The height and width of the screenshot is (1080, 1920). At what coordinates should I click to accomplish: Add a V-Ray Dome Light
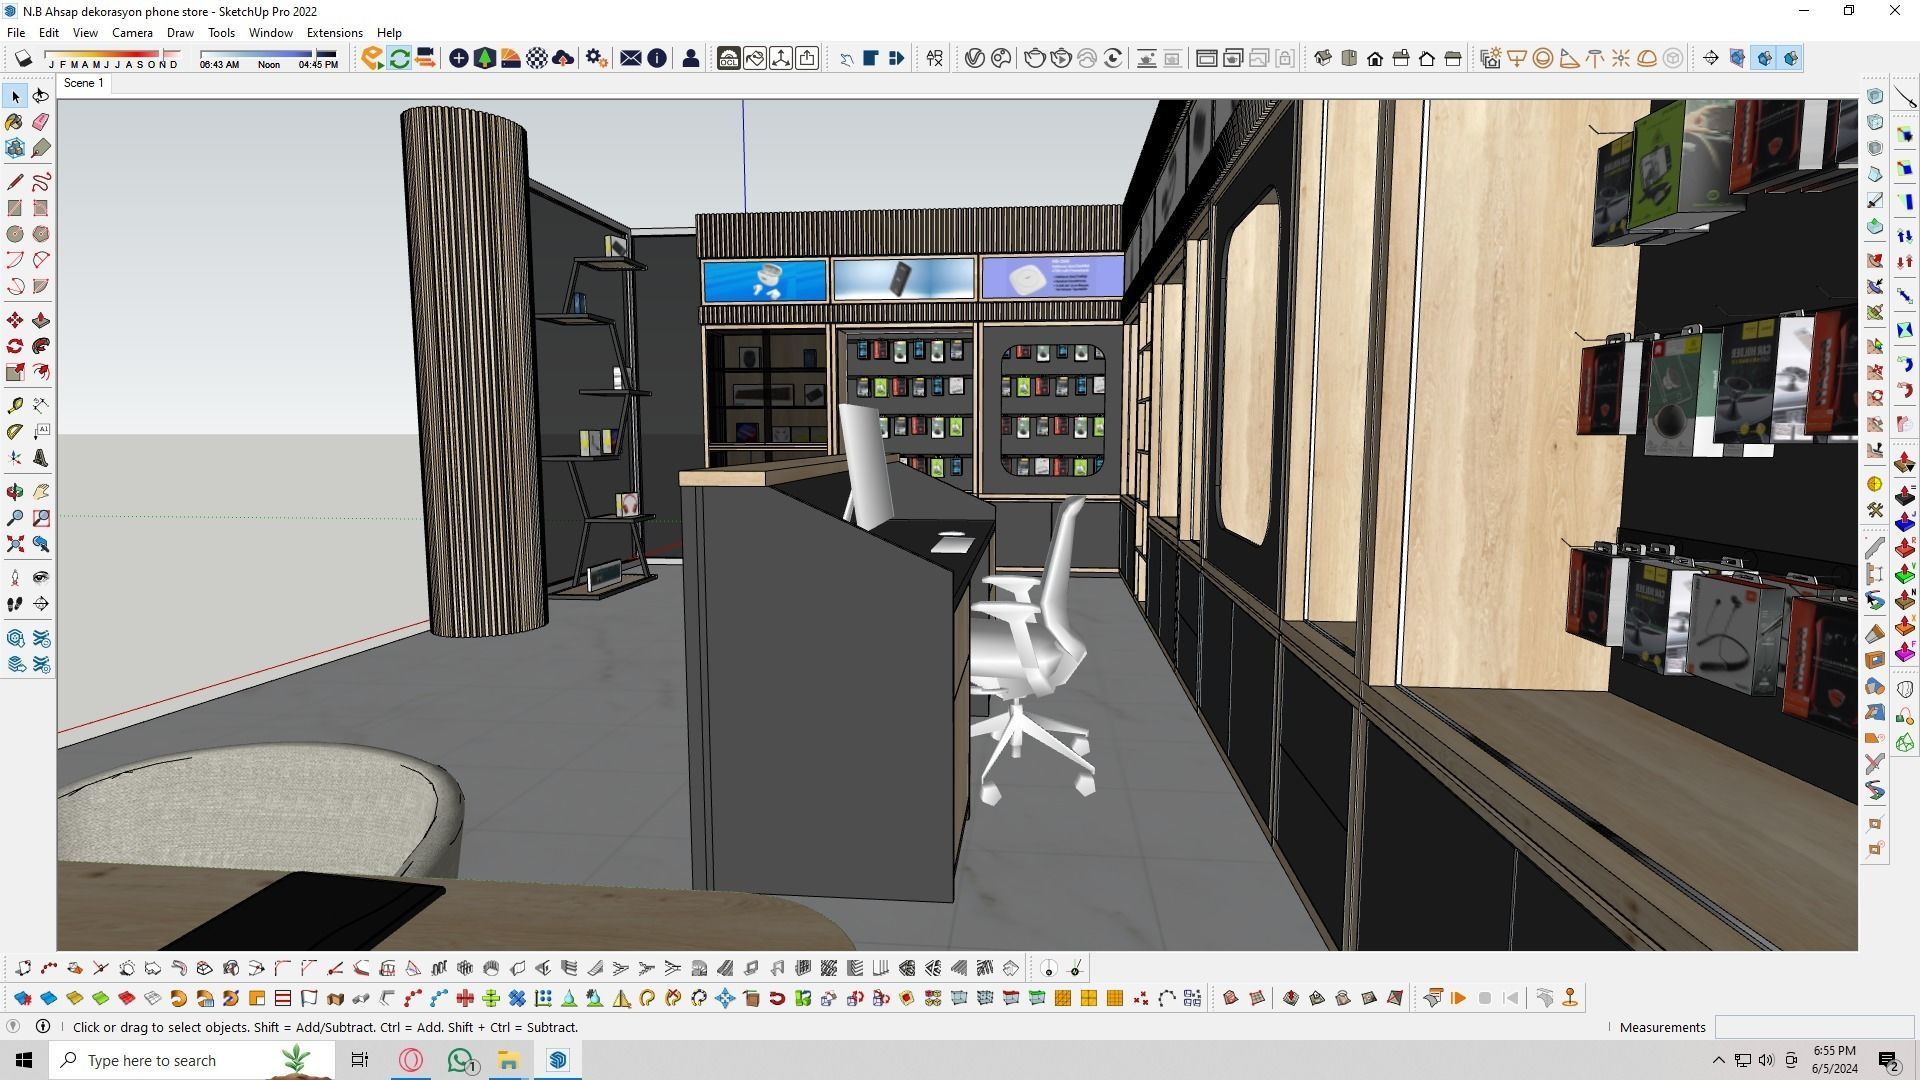coord(1647,58)
